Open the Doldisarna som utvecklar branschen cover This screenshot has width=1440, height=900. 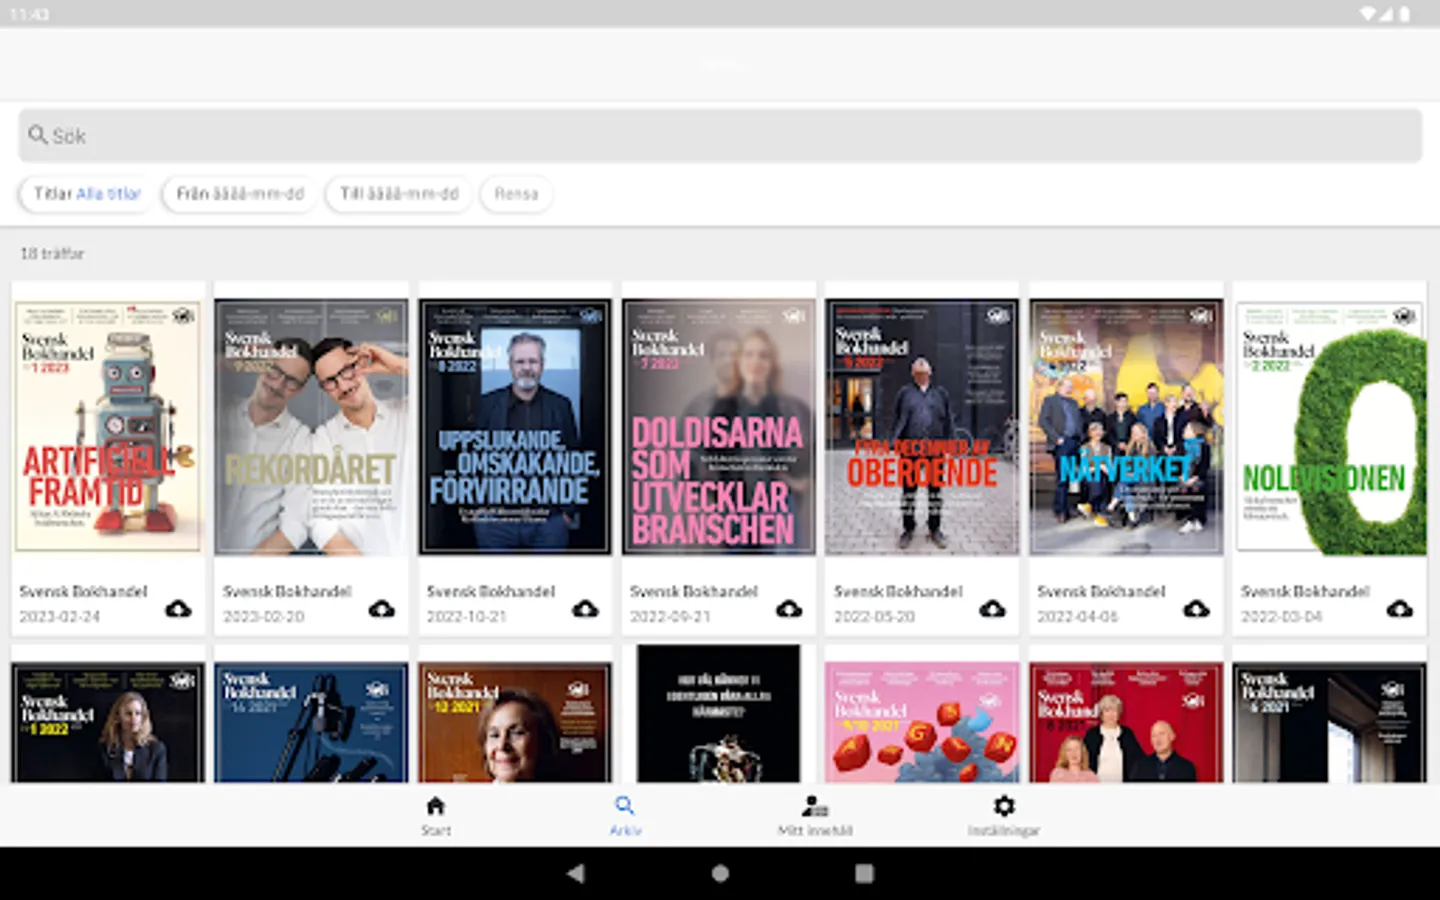[x=719, y=426]
